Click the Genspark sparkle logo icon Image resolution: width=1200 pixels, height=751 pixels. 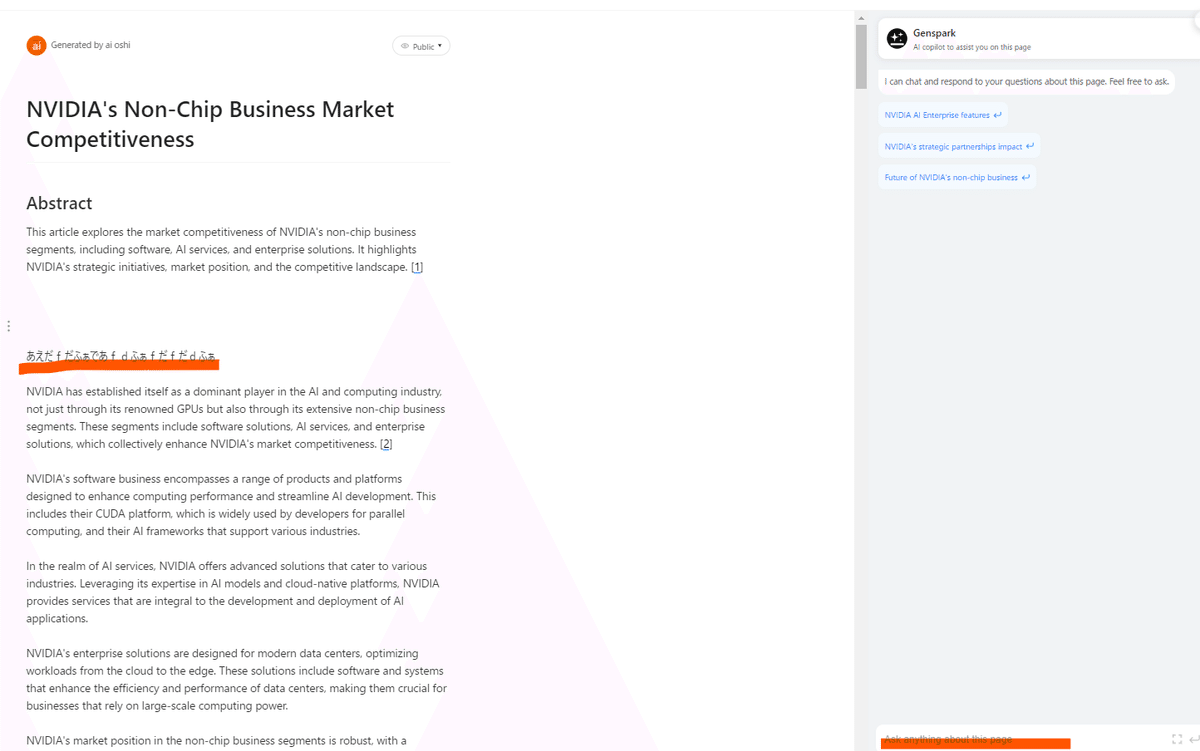[x=896, y=39]
